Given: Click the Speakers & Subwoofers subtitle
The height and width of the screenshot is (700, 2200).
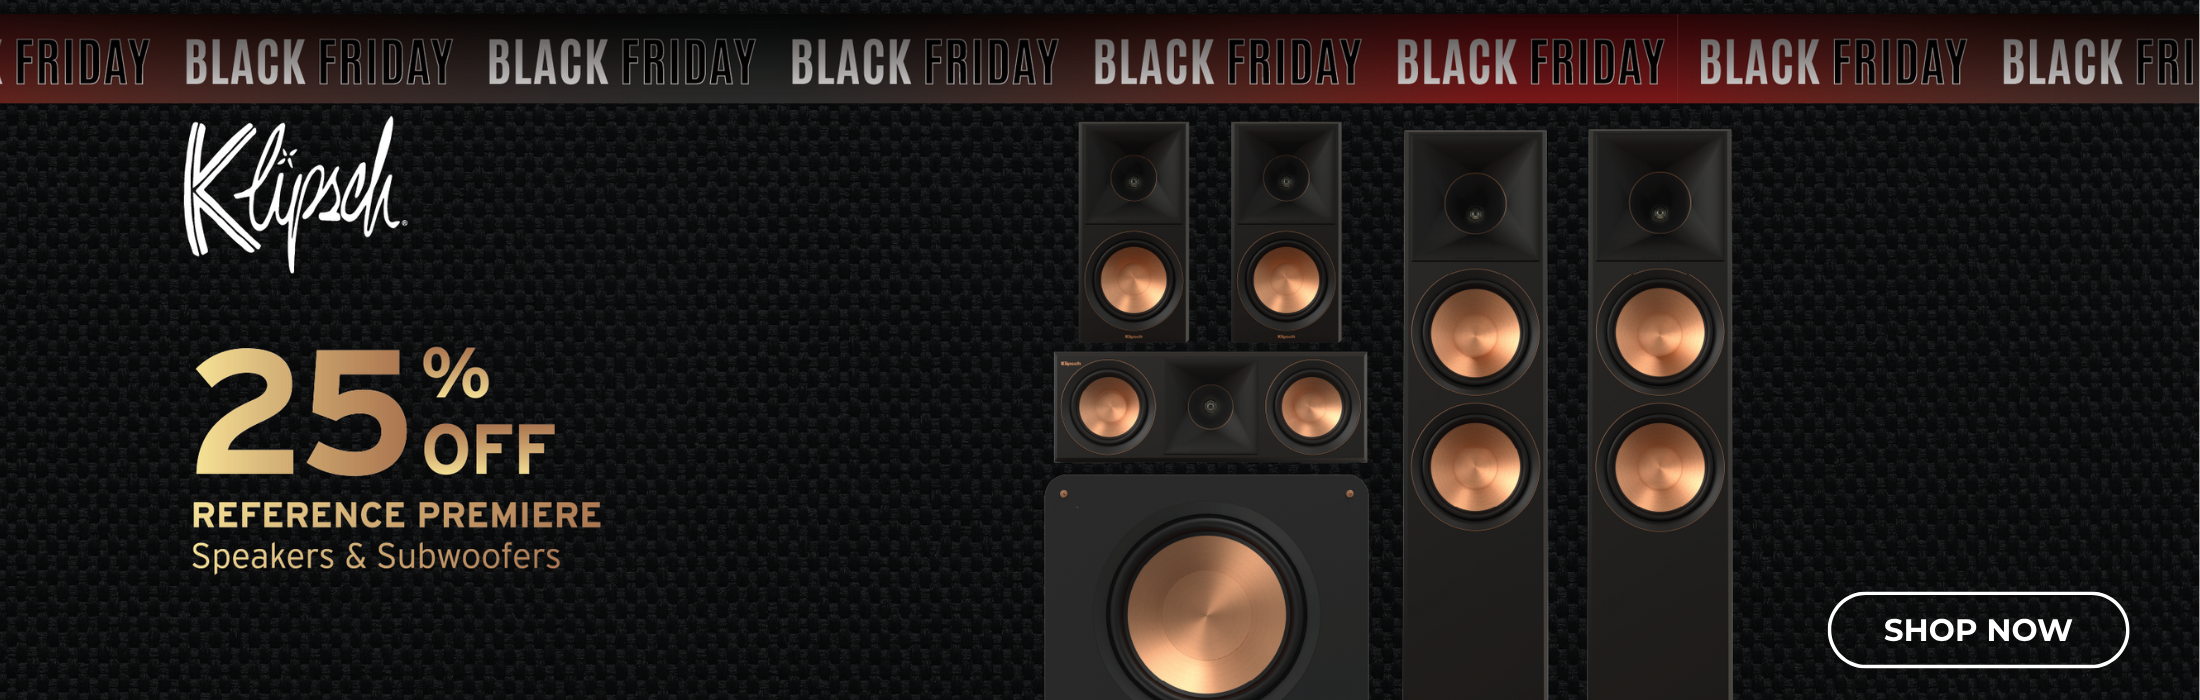Looking at the screenshot, I should 376,557.
